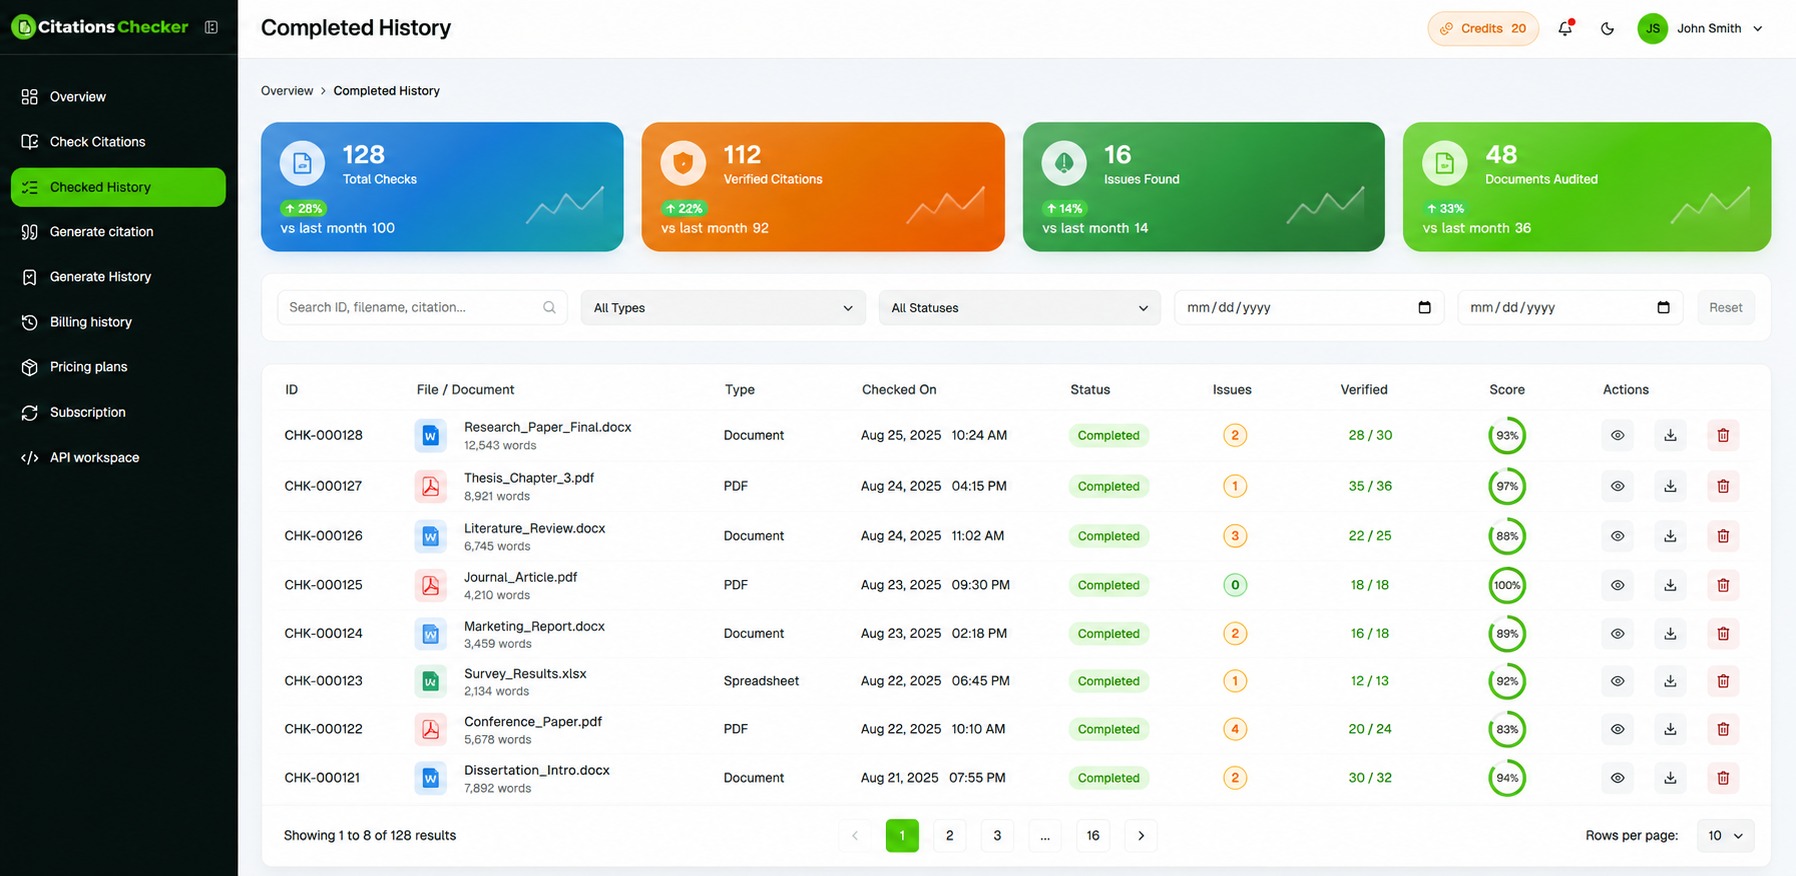Click the search magnifier icon
Screen dimensions: 1796x876
549,307
